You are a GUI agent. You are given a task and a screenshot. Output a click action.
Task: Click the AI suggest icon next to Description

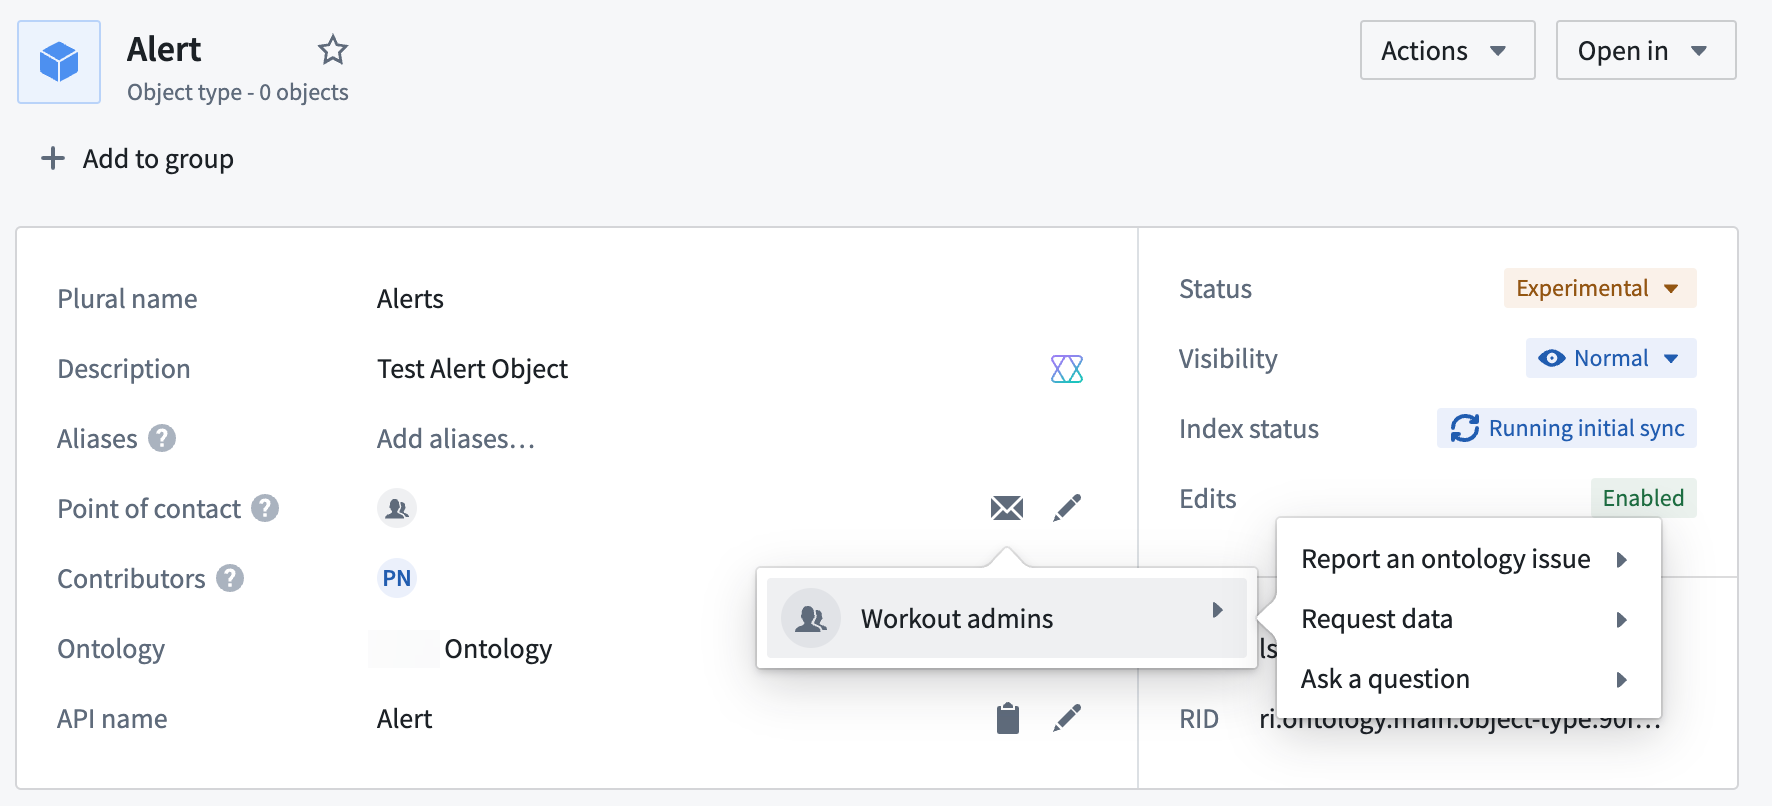[1067, 369]
